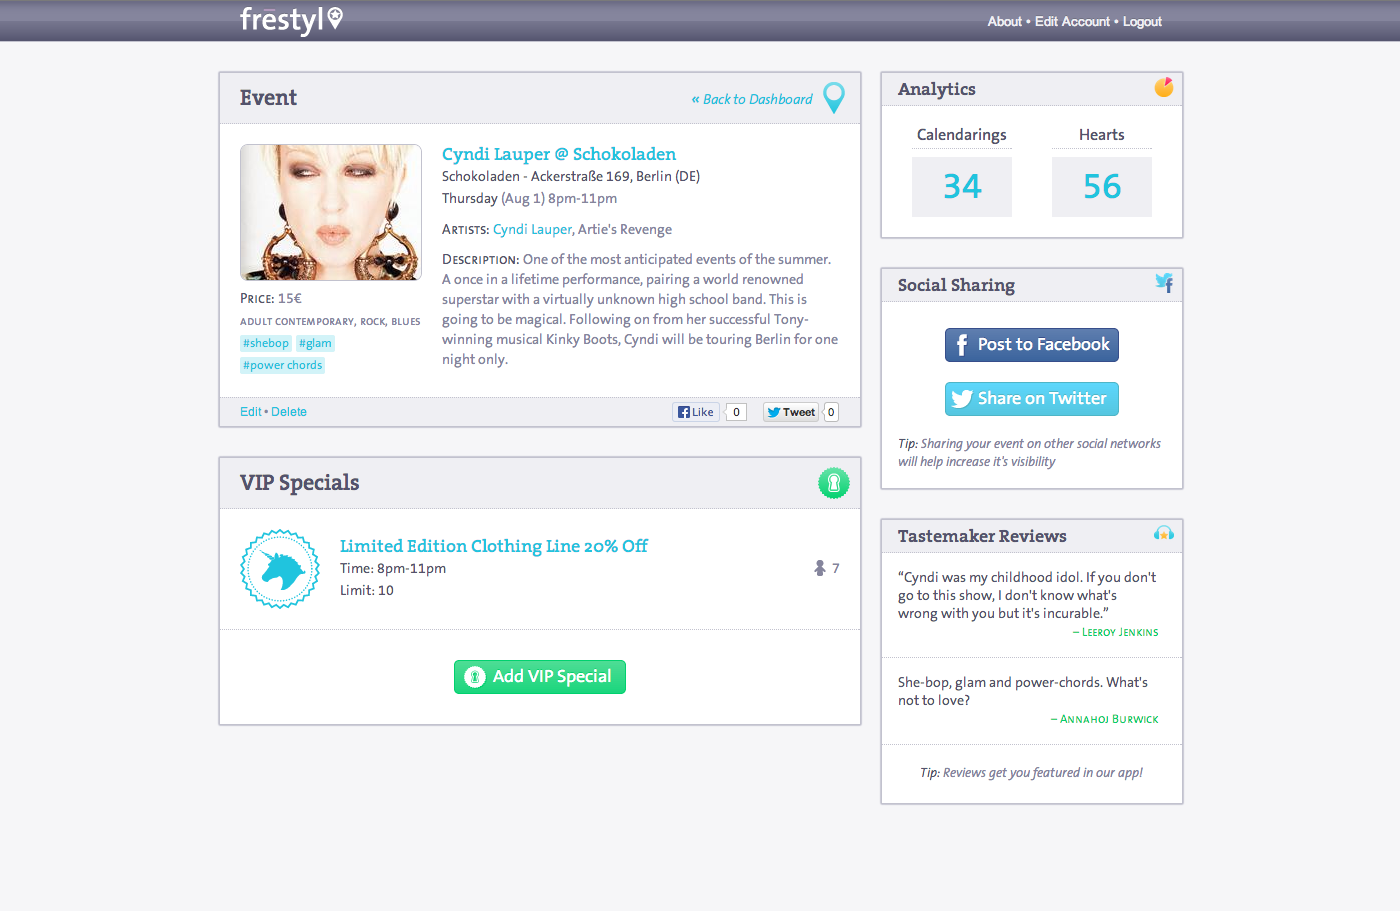1400x911 pixels.
Task: Select the #power chords tag
Action: [283, 365]
